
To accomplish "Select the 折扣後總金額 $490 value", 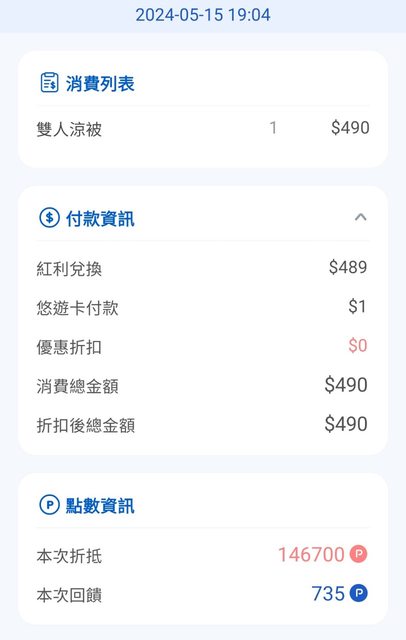I will 346,424.
